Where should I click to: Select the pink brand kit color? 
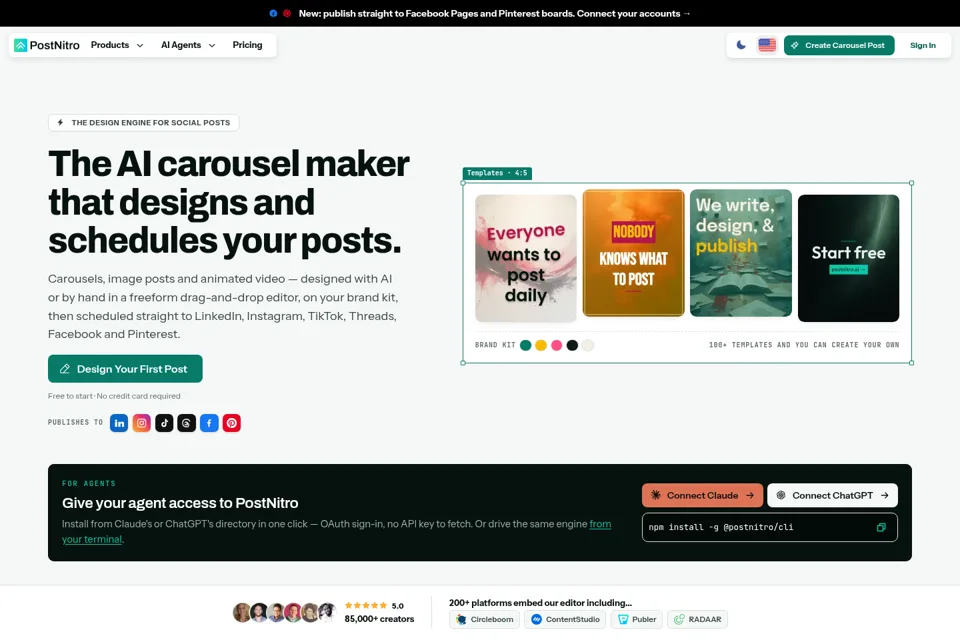tap(557, 345)
